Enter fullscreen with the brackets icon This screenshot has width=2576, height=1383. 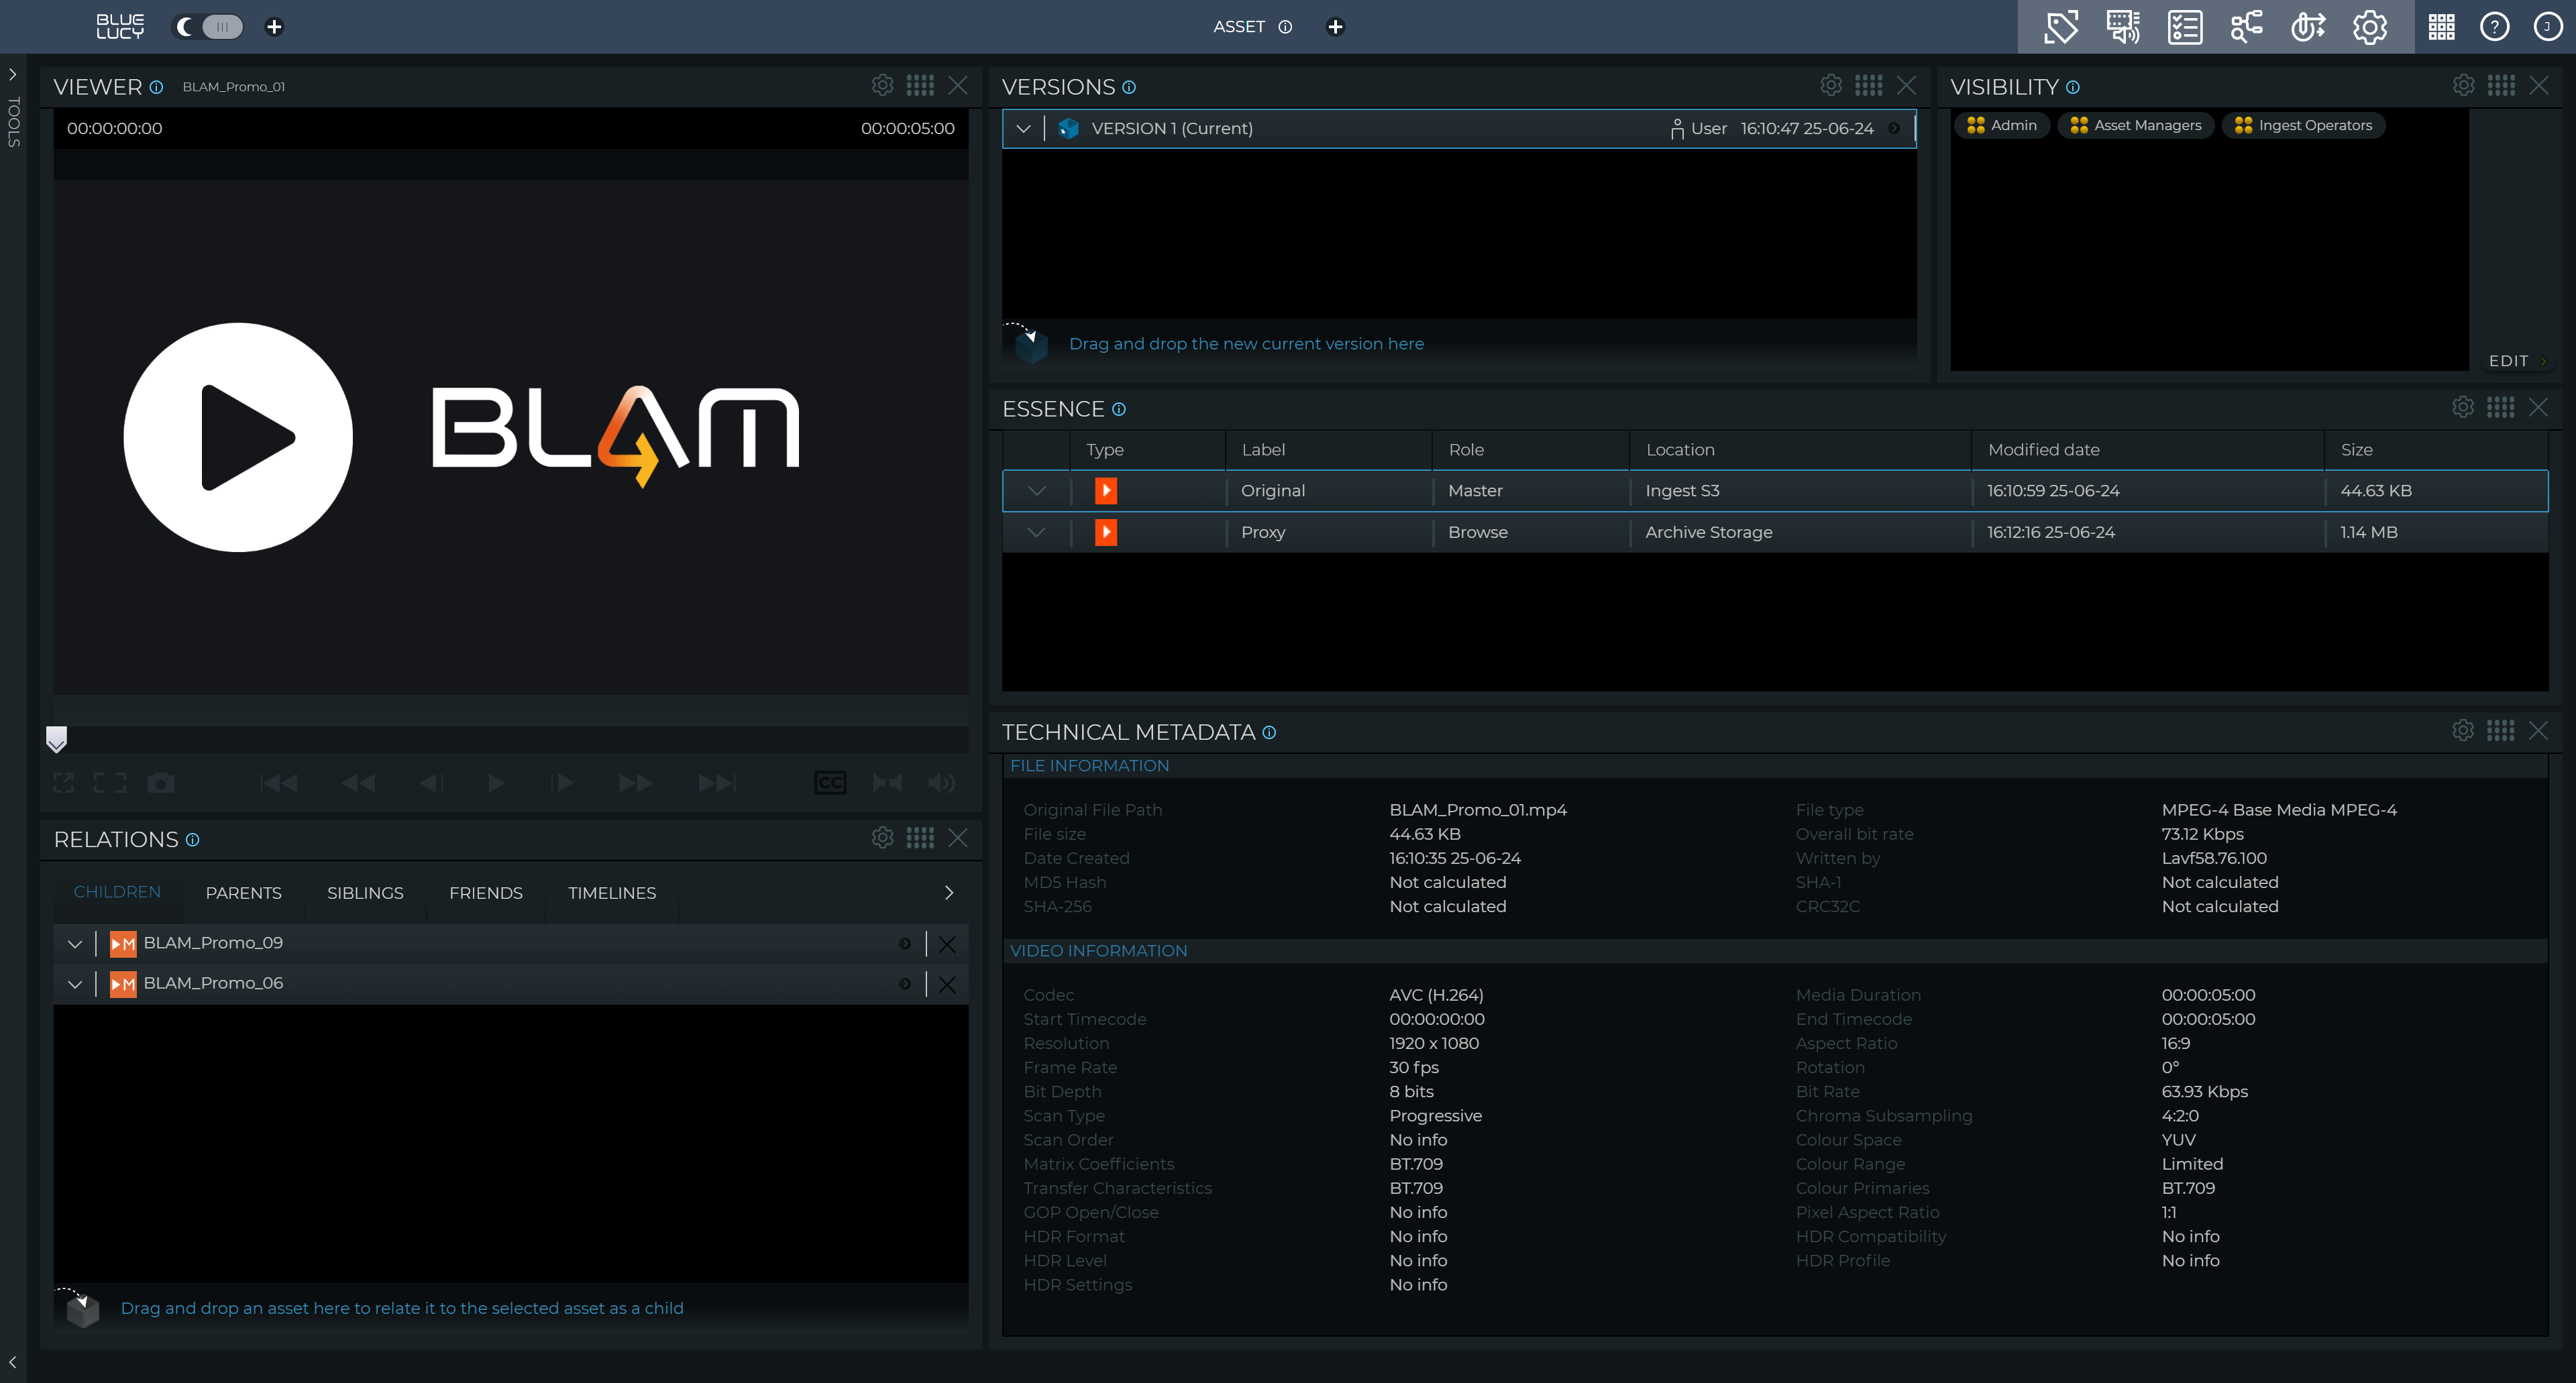(x=110, y=783)
